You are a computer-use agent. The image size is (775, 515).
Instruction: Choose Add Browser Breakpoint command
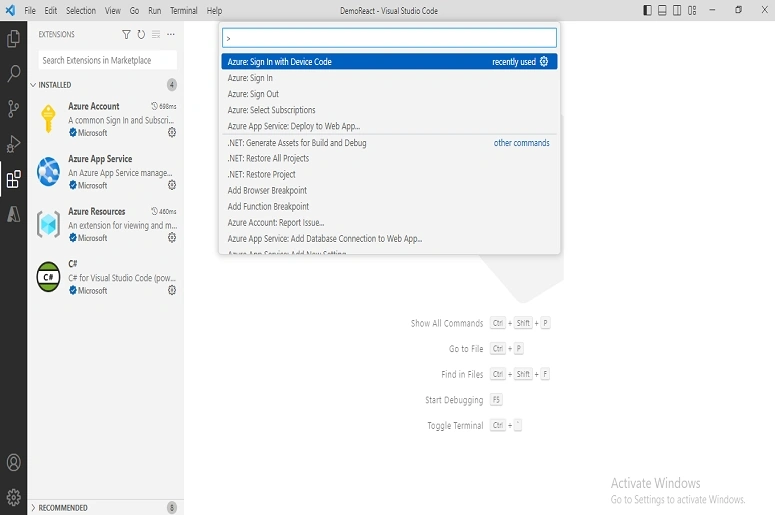coord(389,190)
